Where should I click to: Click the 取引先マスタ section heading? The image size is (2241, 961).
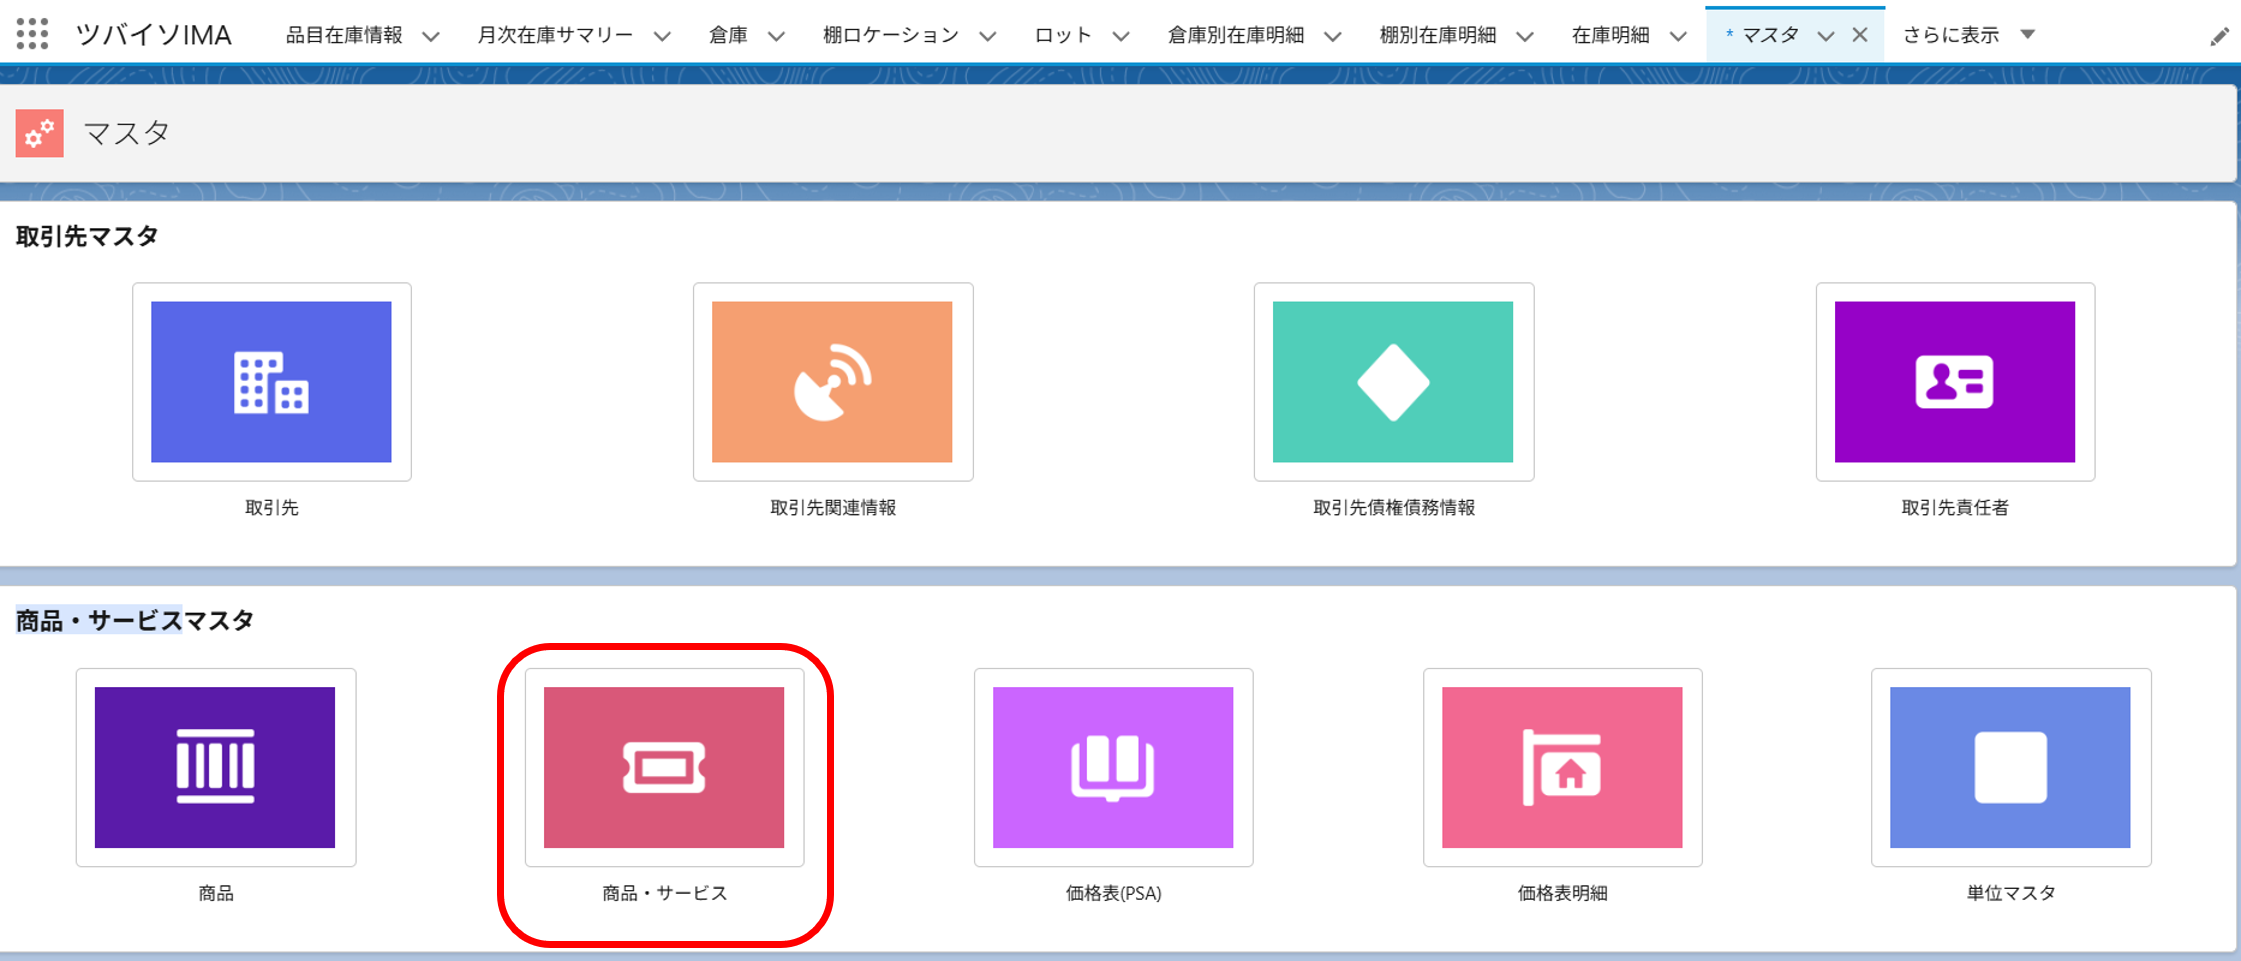pos(87,236)
